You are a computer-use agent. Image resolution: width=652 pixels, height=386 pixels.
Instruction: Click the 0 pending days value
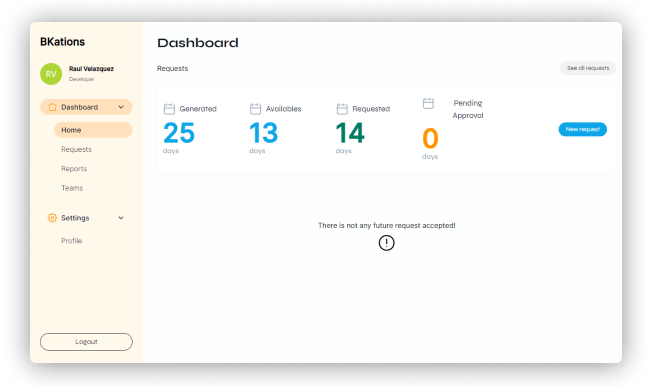pos(430,139)
